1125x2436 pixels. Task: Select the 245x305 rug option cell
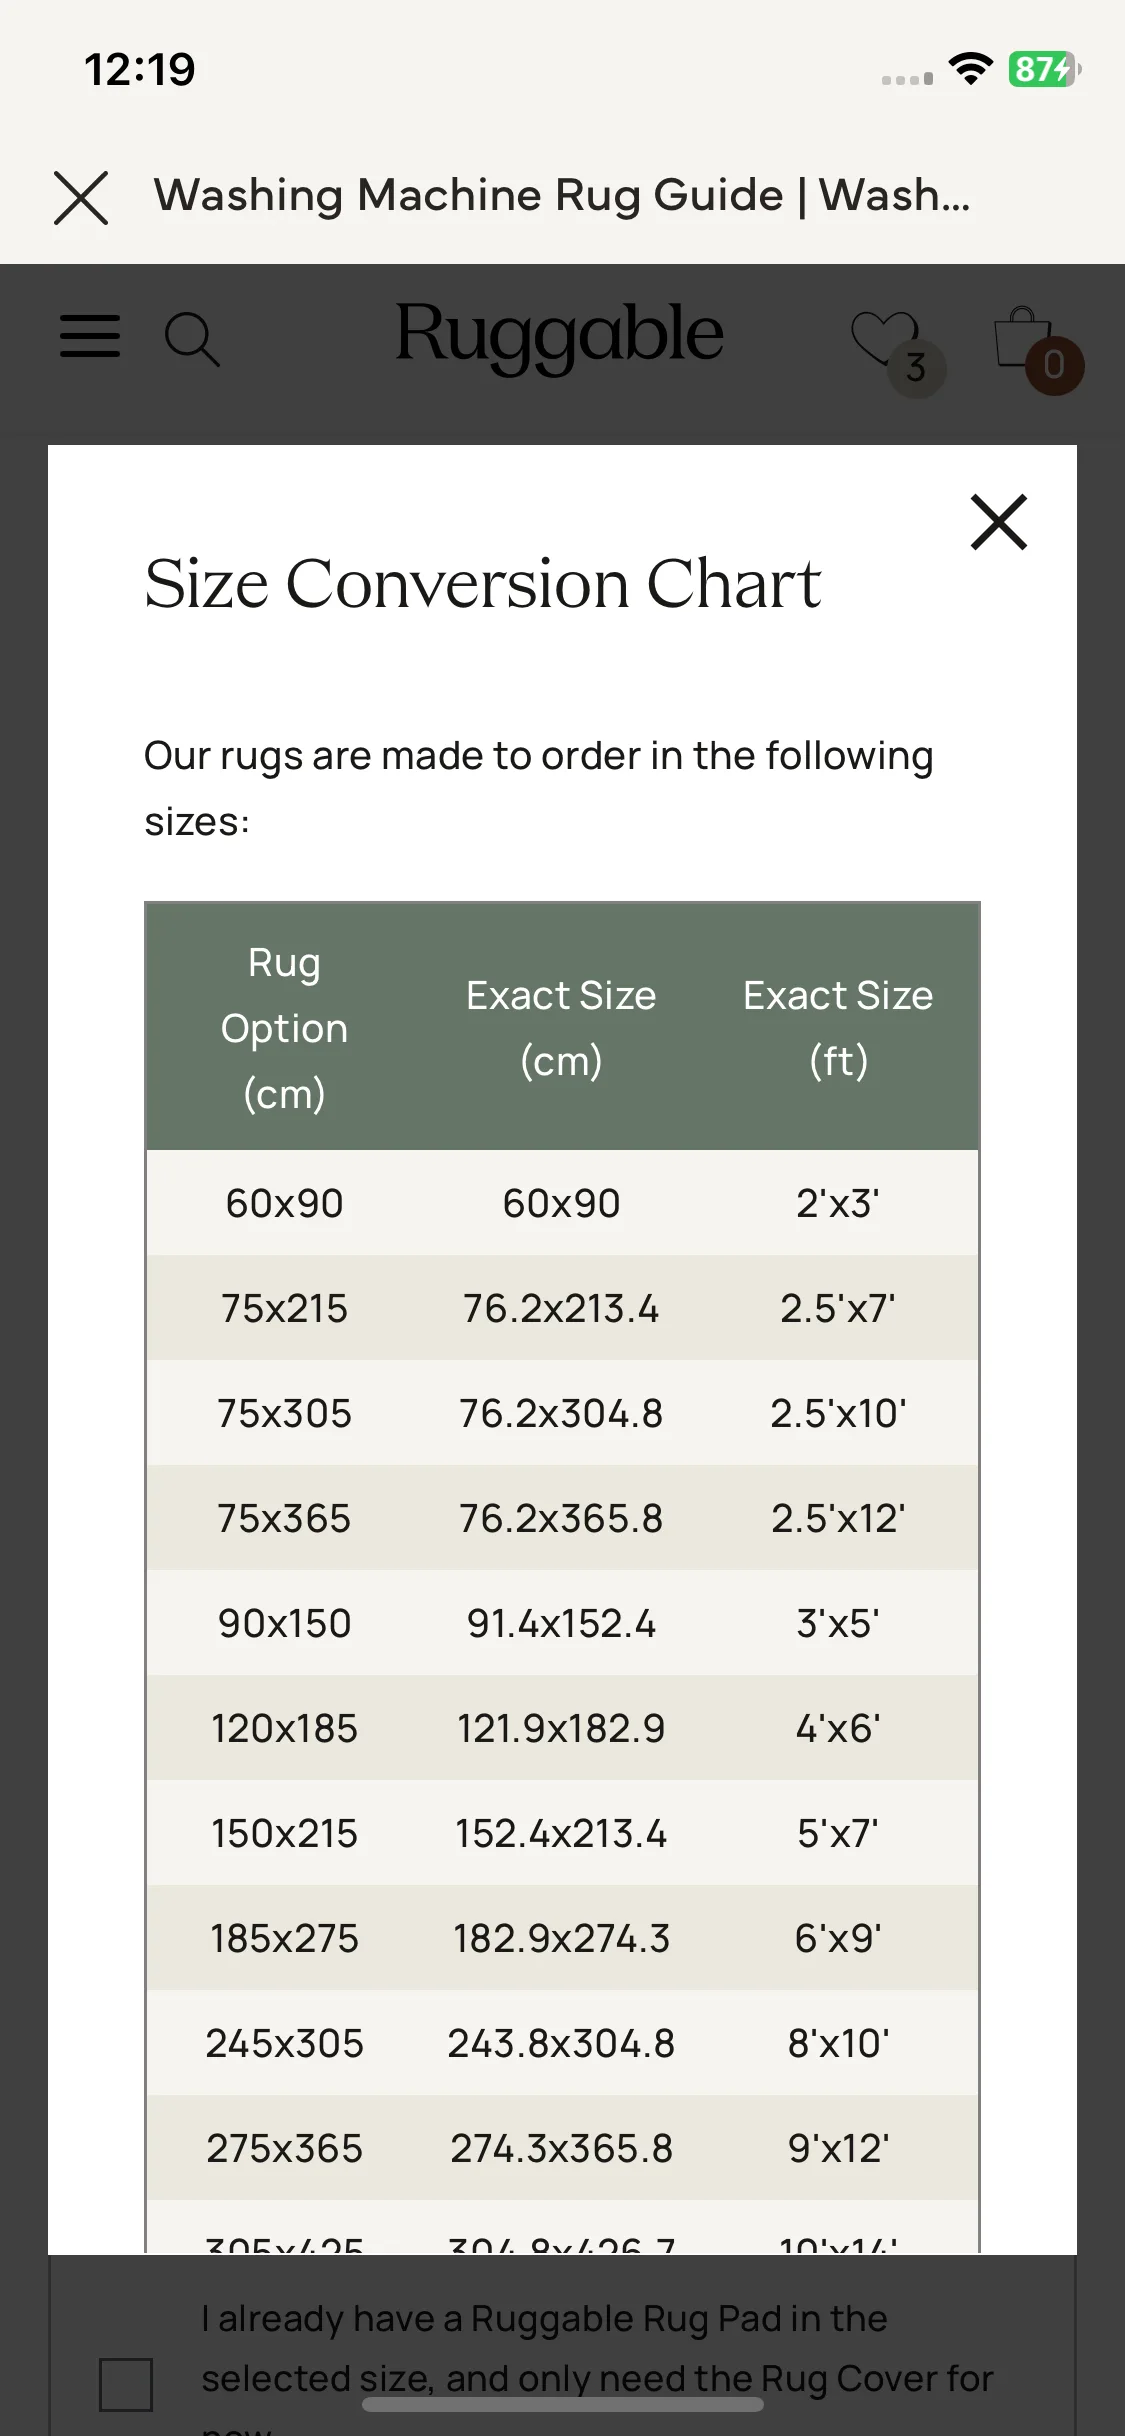pyautogui.click(x=285, y=2043)
